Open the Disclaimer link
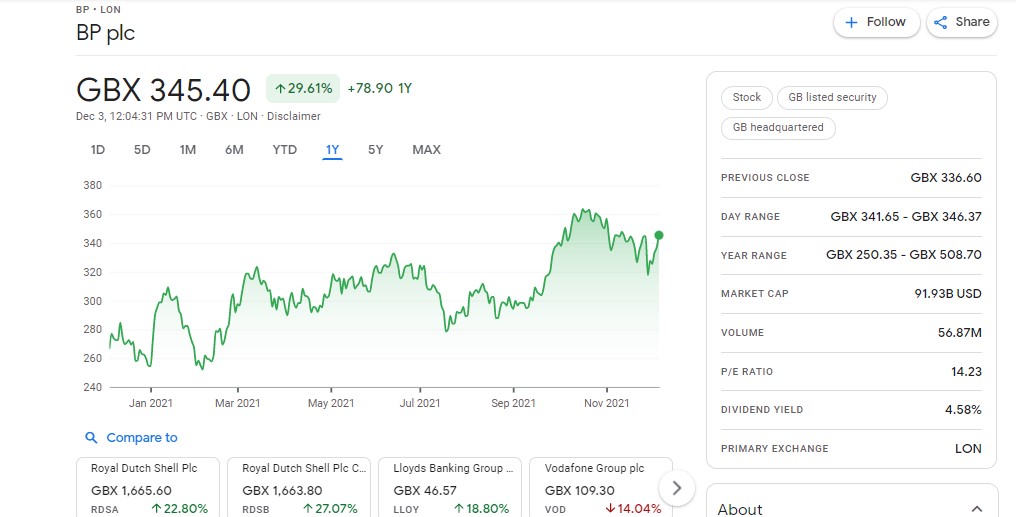This screenshot has width=1016, height=517. tap(294, 116)
